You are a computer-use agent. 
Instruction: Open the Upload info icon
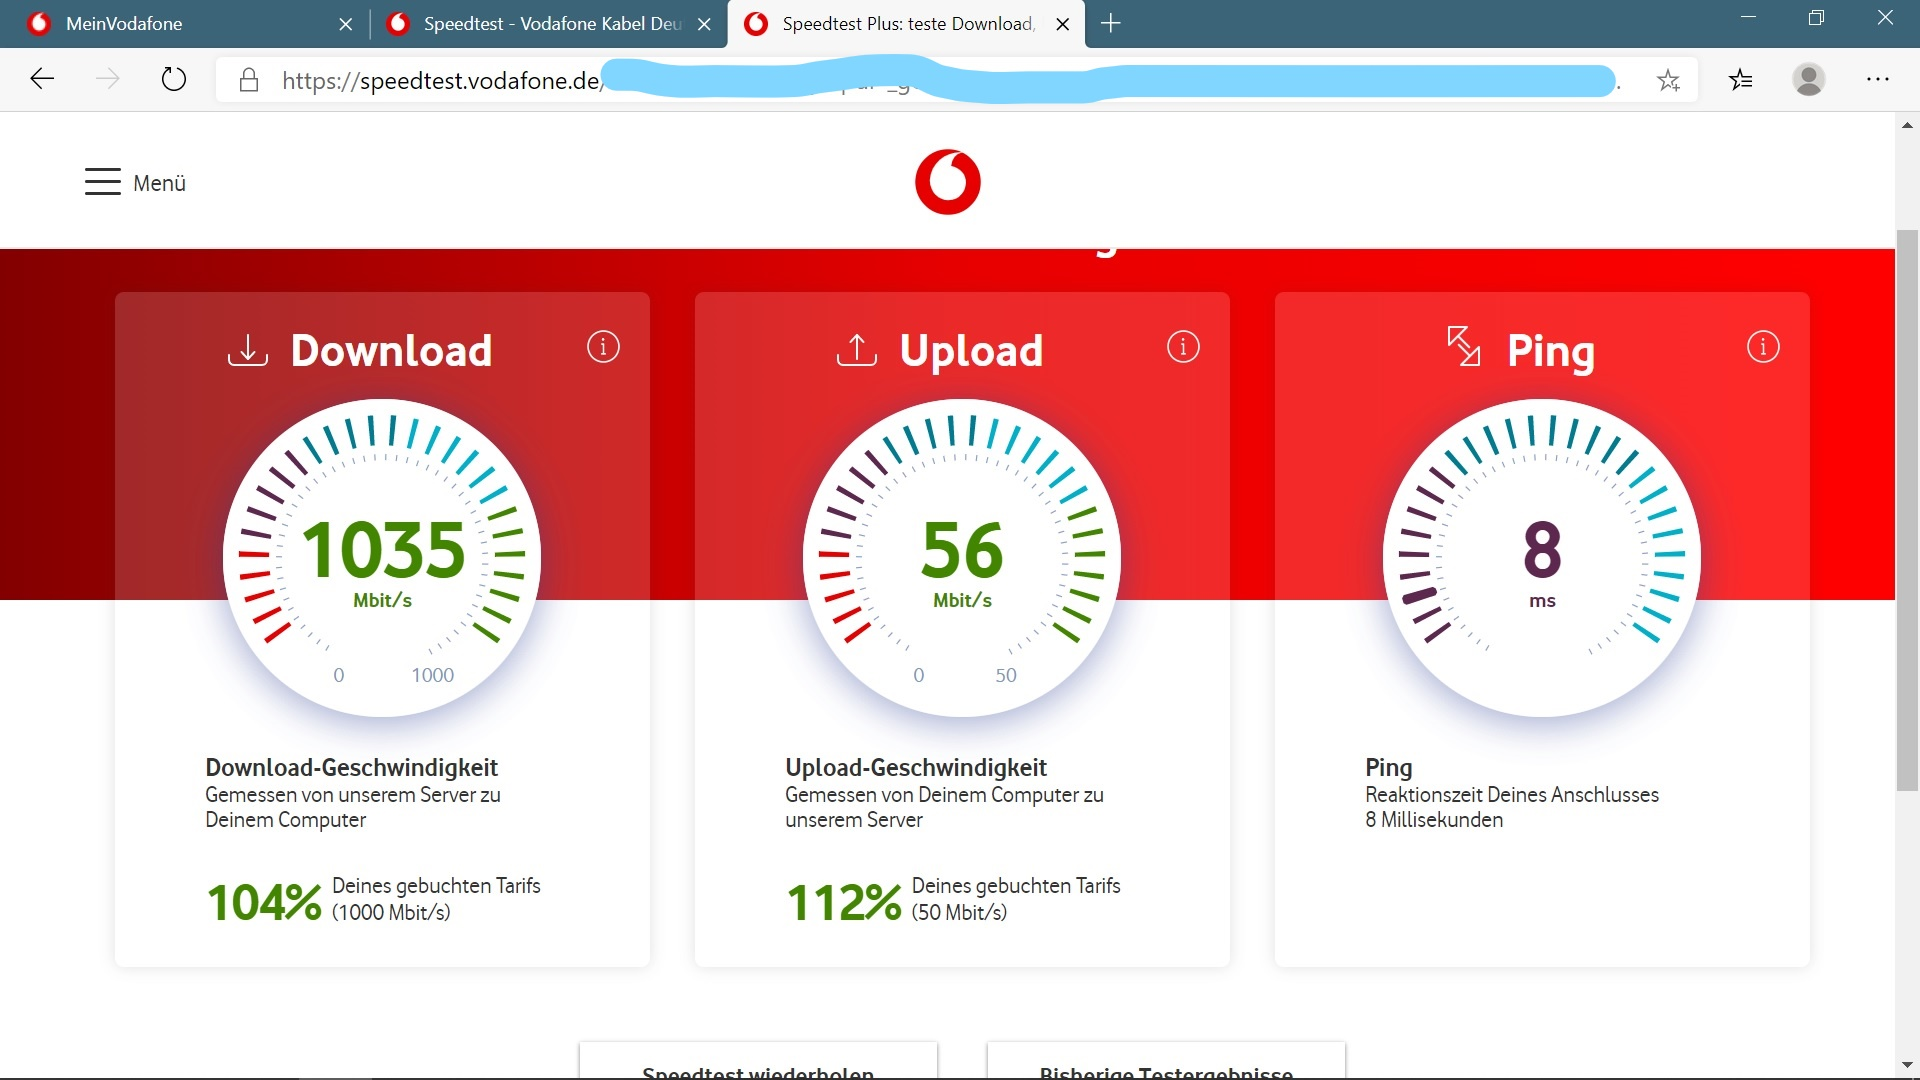tap(1183, 347)
